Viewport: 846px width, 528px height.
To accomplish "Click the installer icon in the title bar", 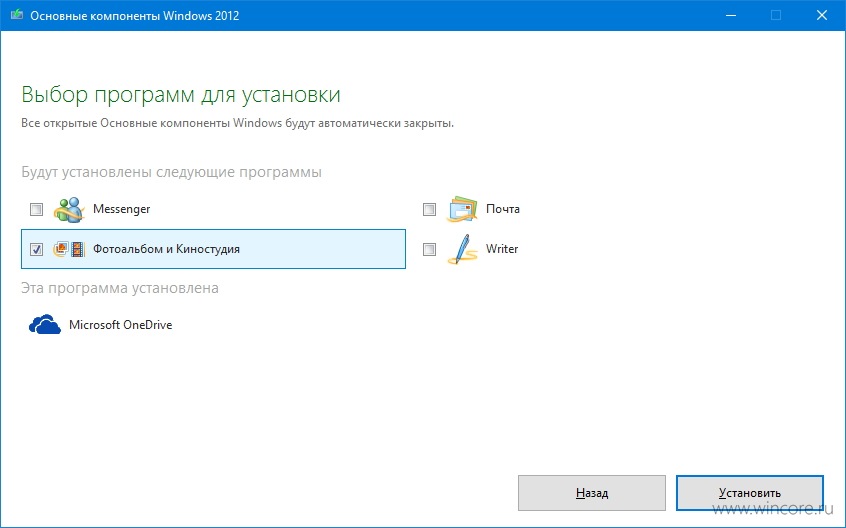I will click(x=16, y=15).
